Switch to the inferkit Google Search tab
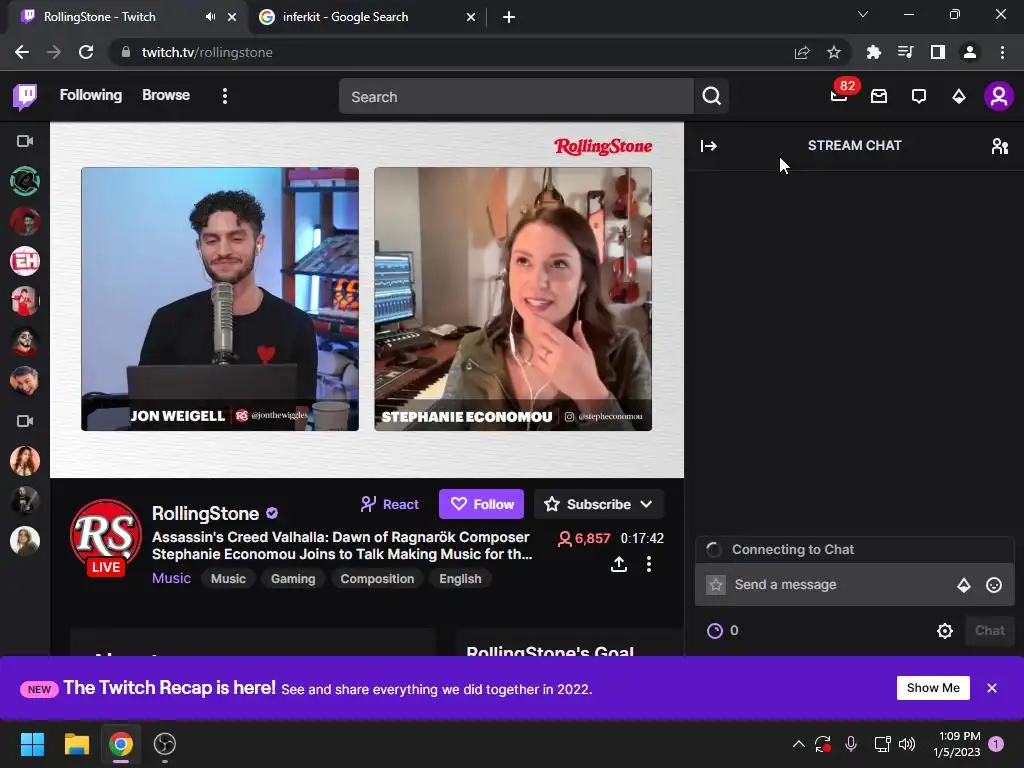Image resolution: width=1024 pixels, height=768 pixels. click(366, 17)
